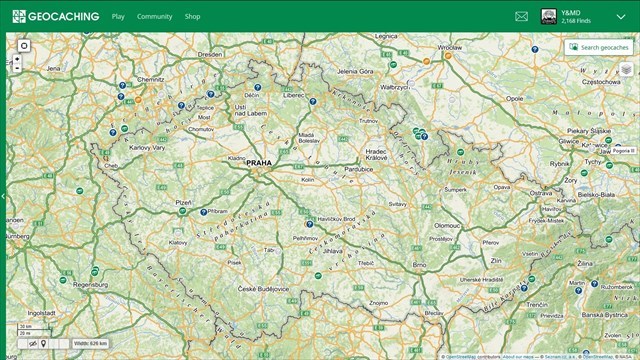Click the Regensburg city label
Screen dimensions: 640x360
pyautogui.click(x=90, y=285)
